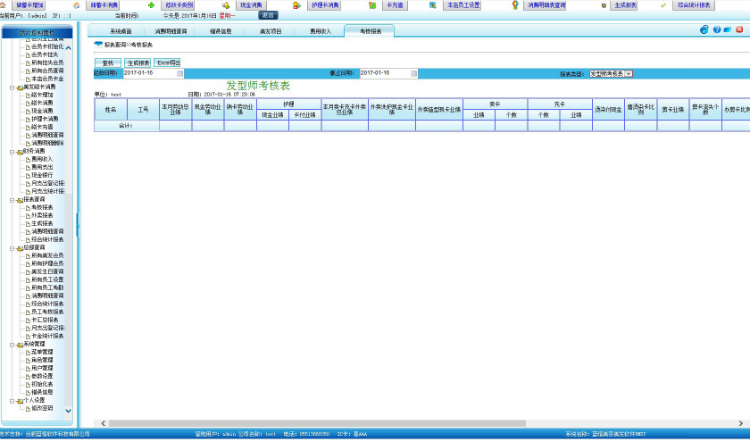Click the balloon icon beside 消费明细表查询 button
Viewport: 750px width, 440px height.
[515, 5]
